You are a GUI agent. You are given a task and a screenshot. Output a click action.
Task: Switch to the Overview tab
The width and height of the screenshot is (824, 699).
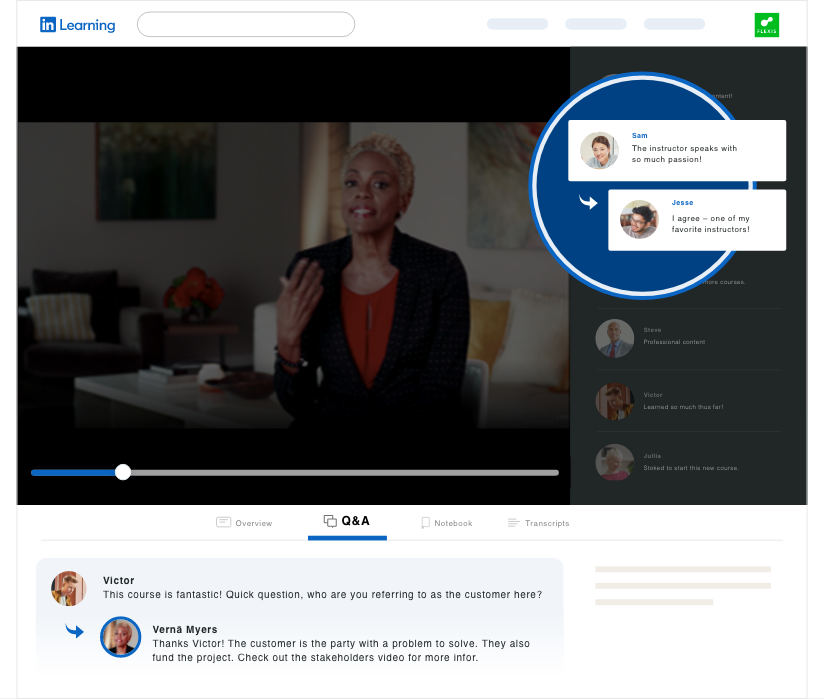(244, 523)
